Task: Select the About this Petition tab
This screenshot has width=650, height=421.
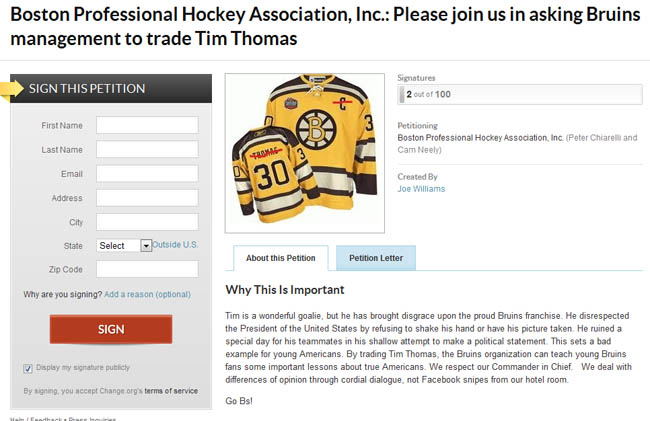Action: pos(280,258)
